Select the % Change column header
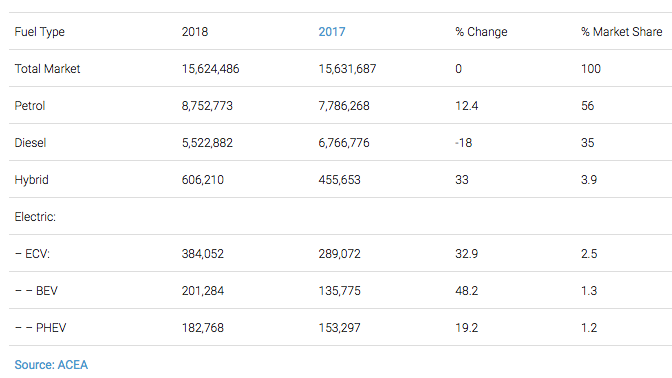 point(481,32)
